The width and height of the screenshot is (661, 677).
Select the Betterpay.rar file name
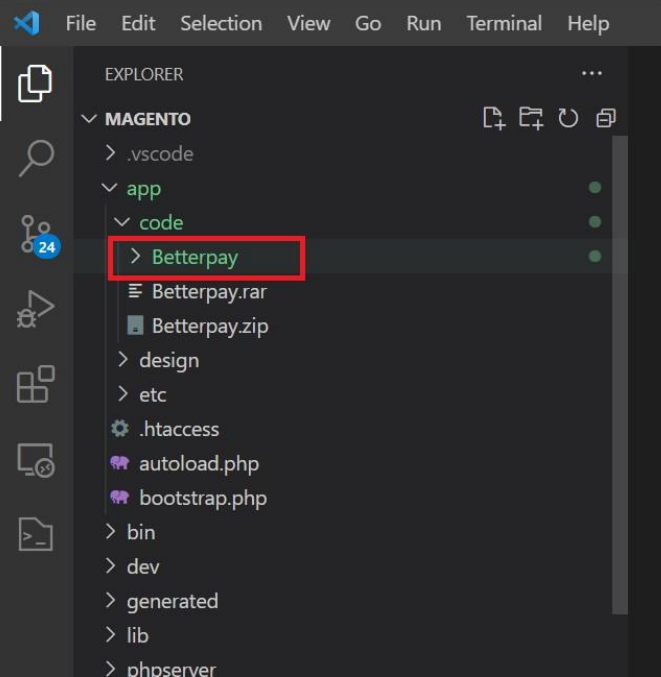209,292
